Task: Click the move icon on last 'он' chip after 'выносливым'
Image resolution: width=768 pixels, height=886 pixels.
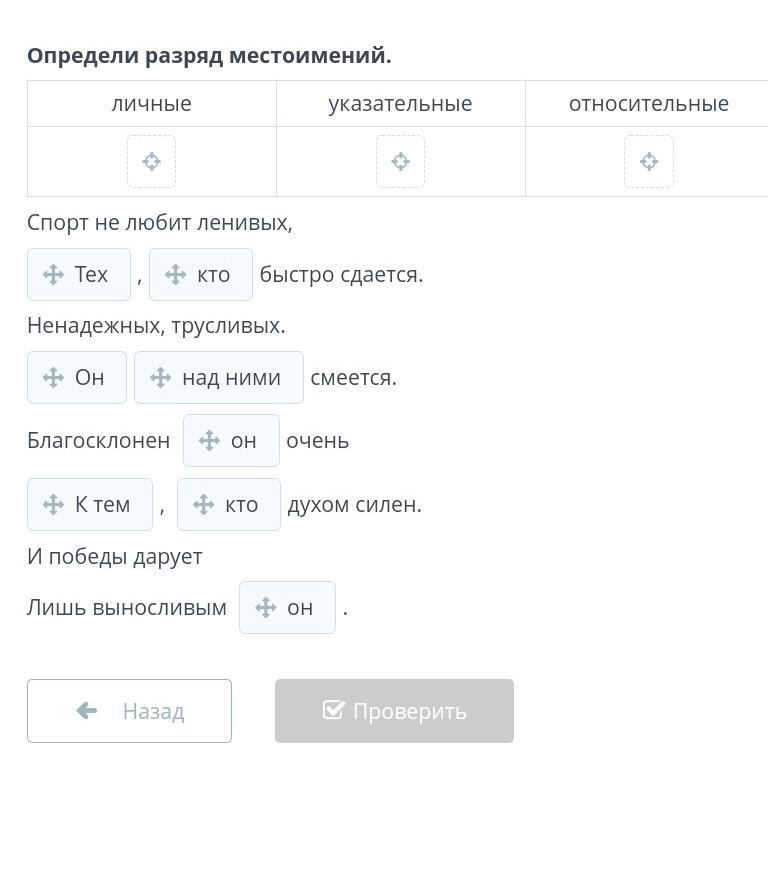Action: pyautogui.click(x=265, y=607)
